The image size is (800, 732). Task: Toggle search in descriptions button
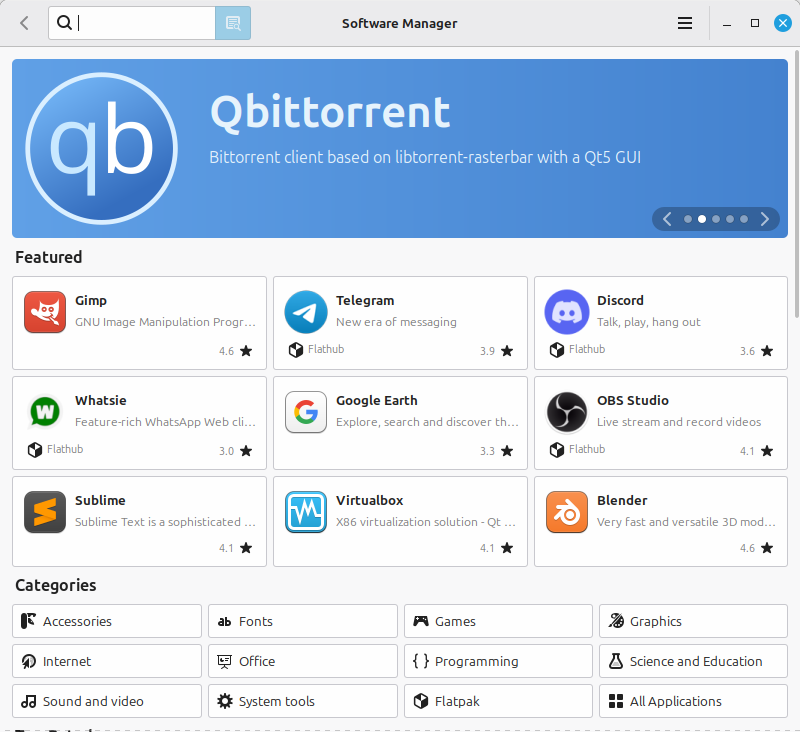233,23
